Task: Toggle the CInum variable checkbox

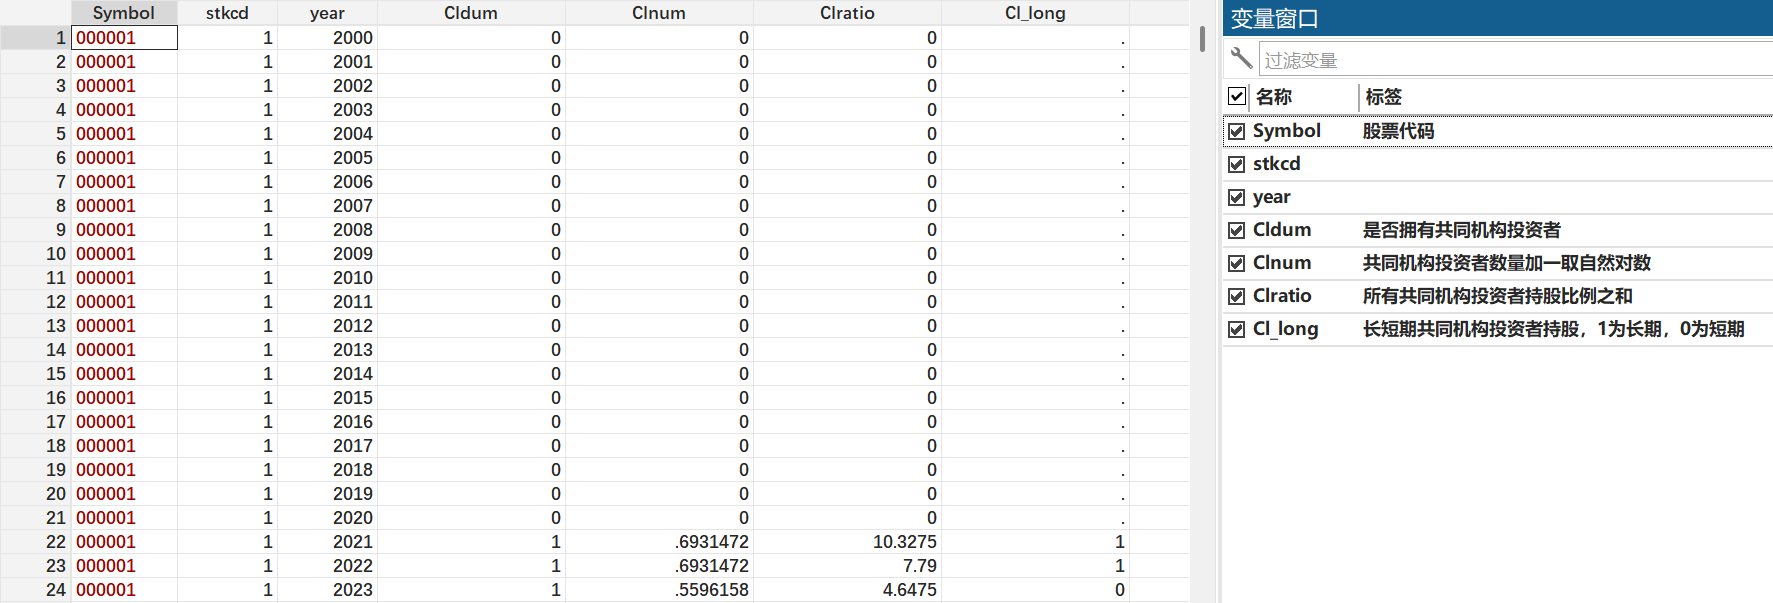Action: tap(1237, 263)
